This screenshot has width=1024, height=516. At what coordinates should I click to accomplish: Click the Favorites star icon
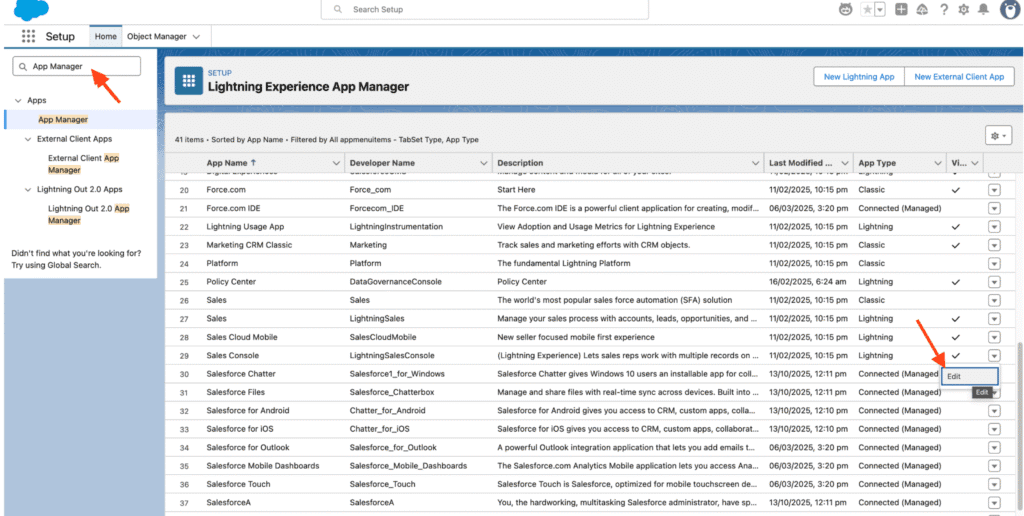869,10
